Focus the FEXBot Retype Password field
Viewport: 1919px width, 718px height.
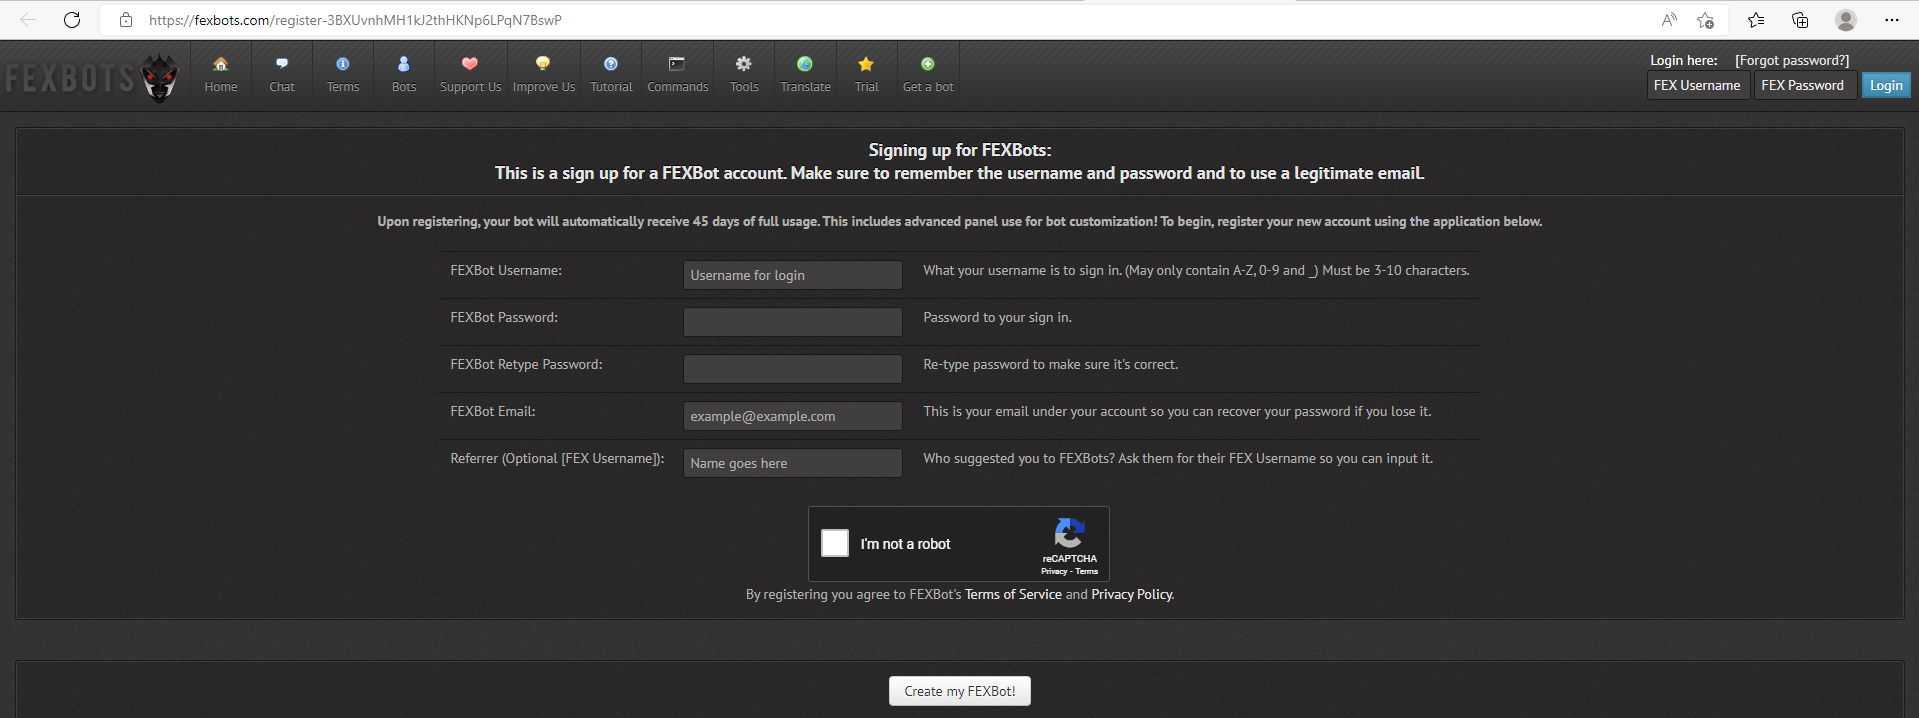(793, 369)
